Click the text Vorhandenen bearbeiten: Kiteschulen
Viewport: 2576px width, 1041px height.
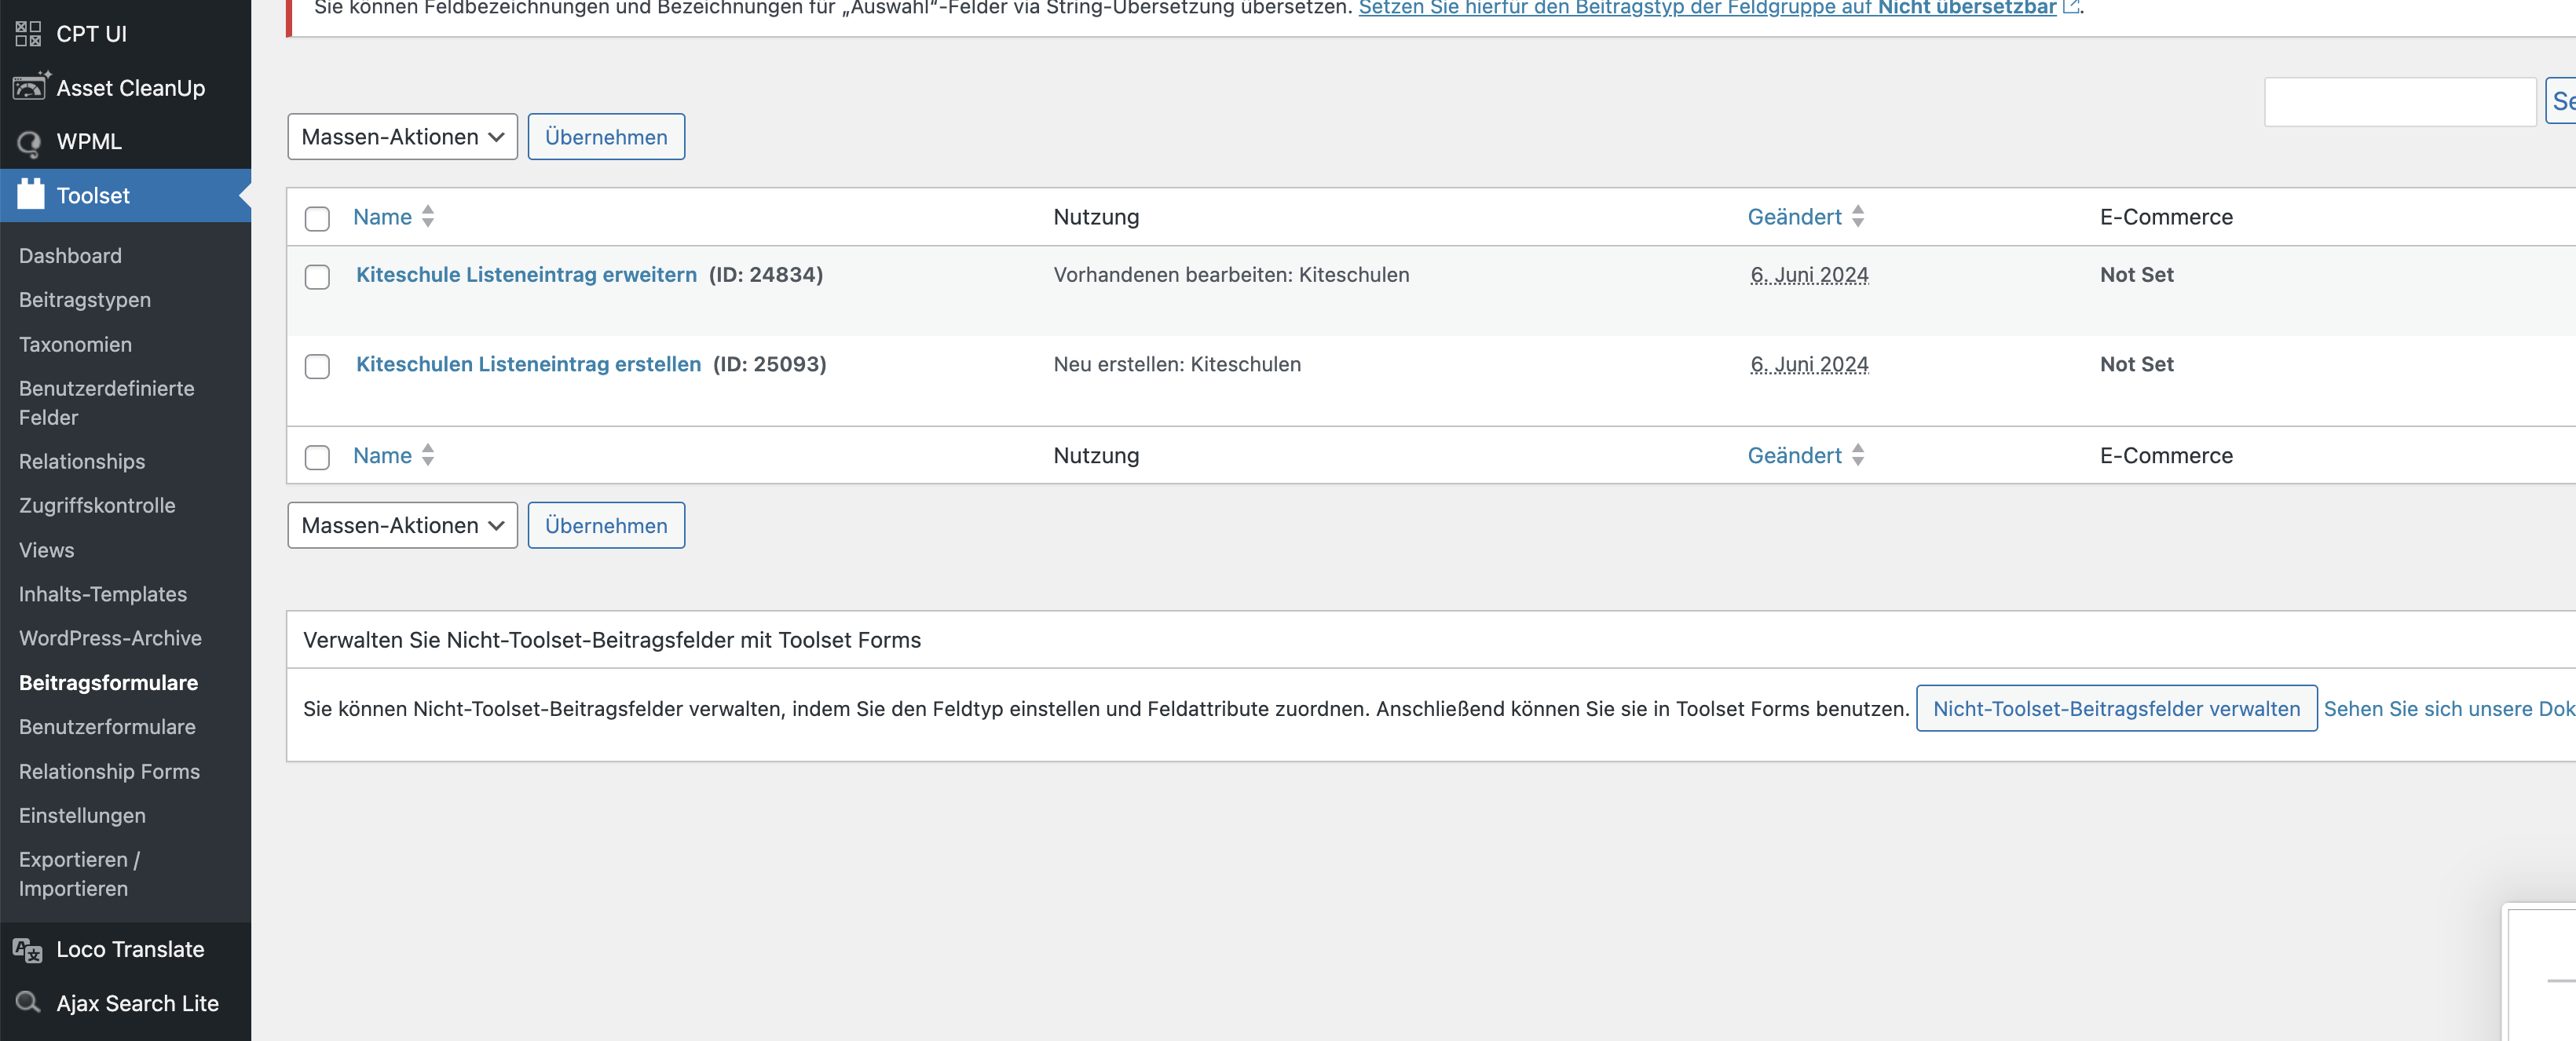(1231, 275)
